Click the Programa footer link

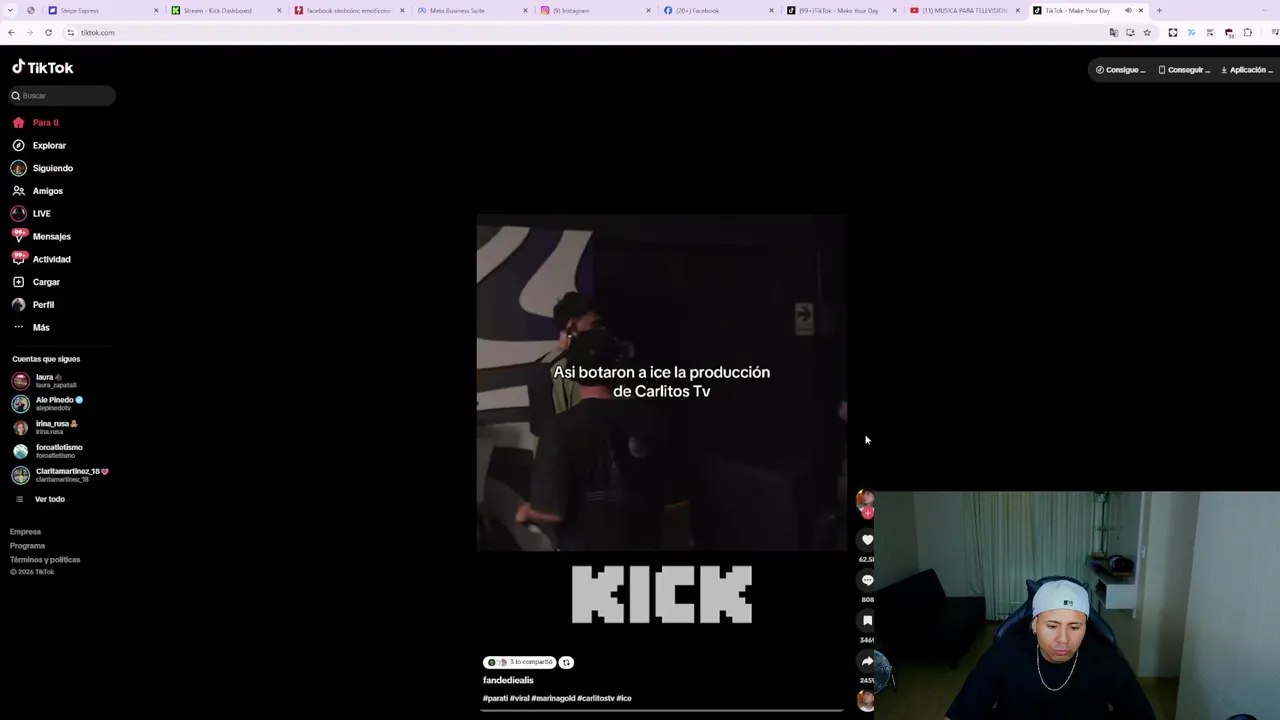click(27, 546)
